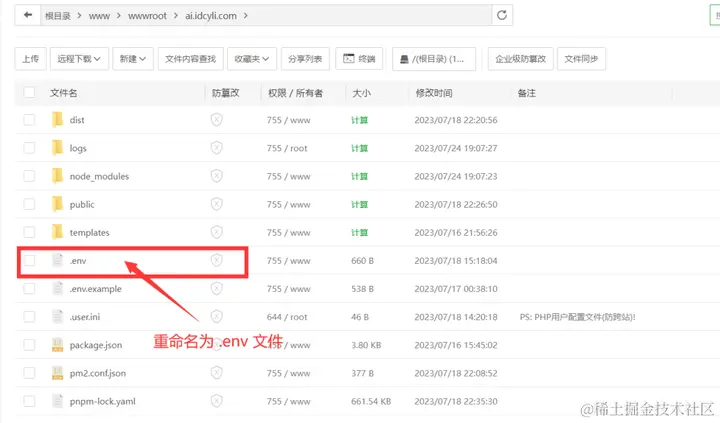This screenshot has width=720, height=423.
Task: Check the templates folder checkbox
Action: [x=29, y=232]
